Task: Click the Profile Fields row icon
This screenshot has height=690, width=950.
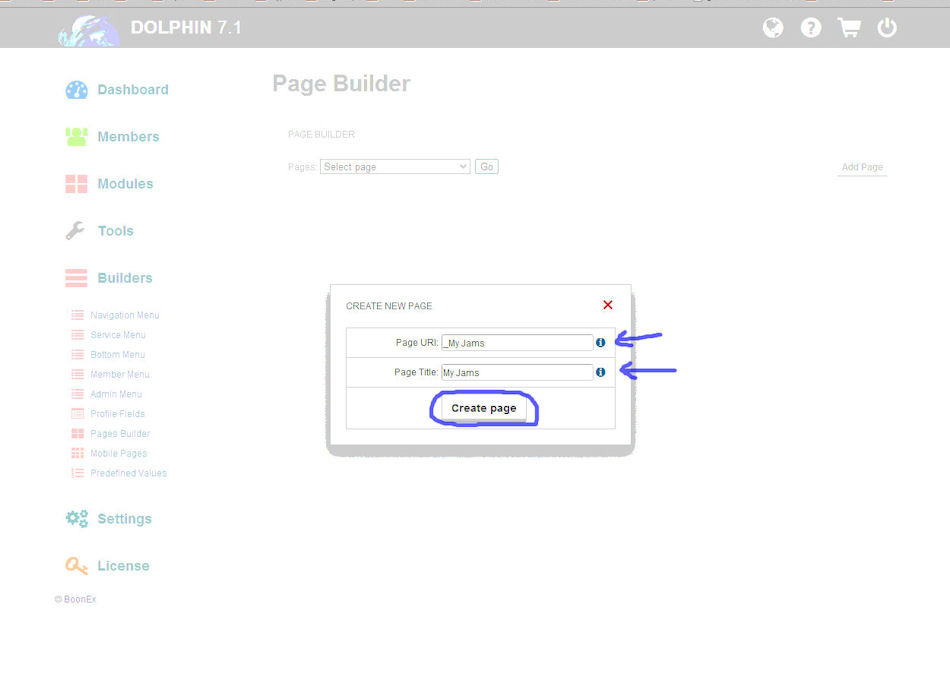Action: 78,414
